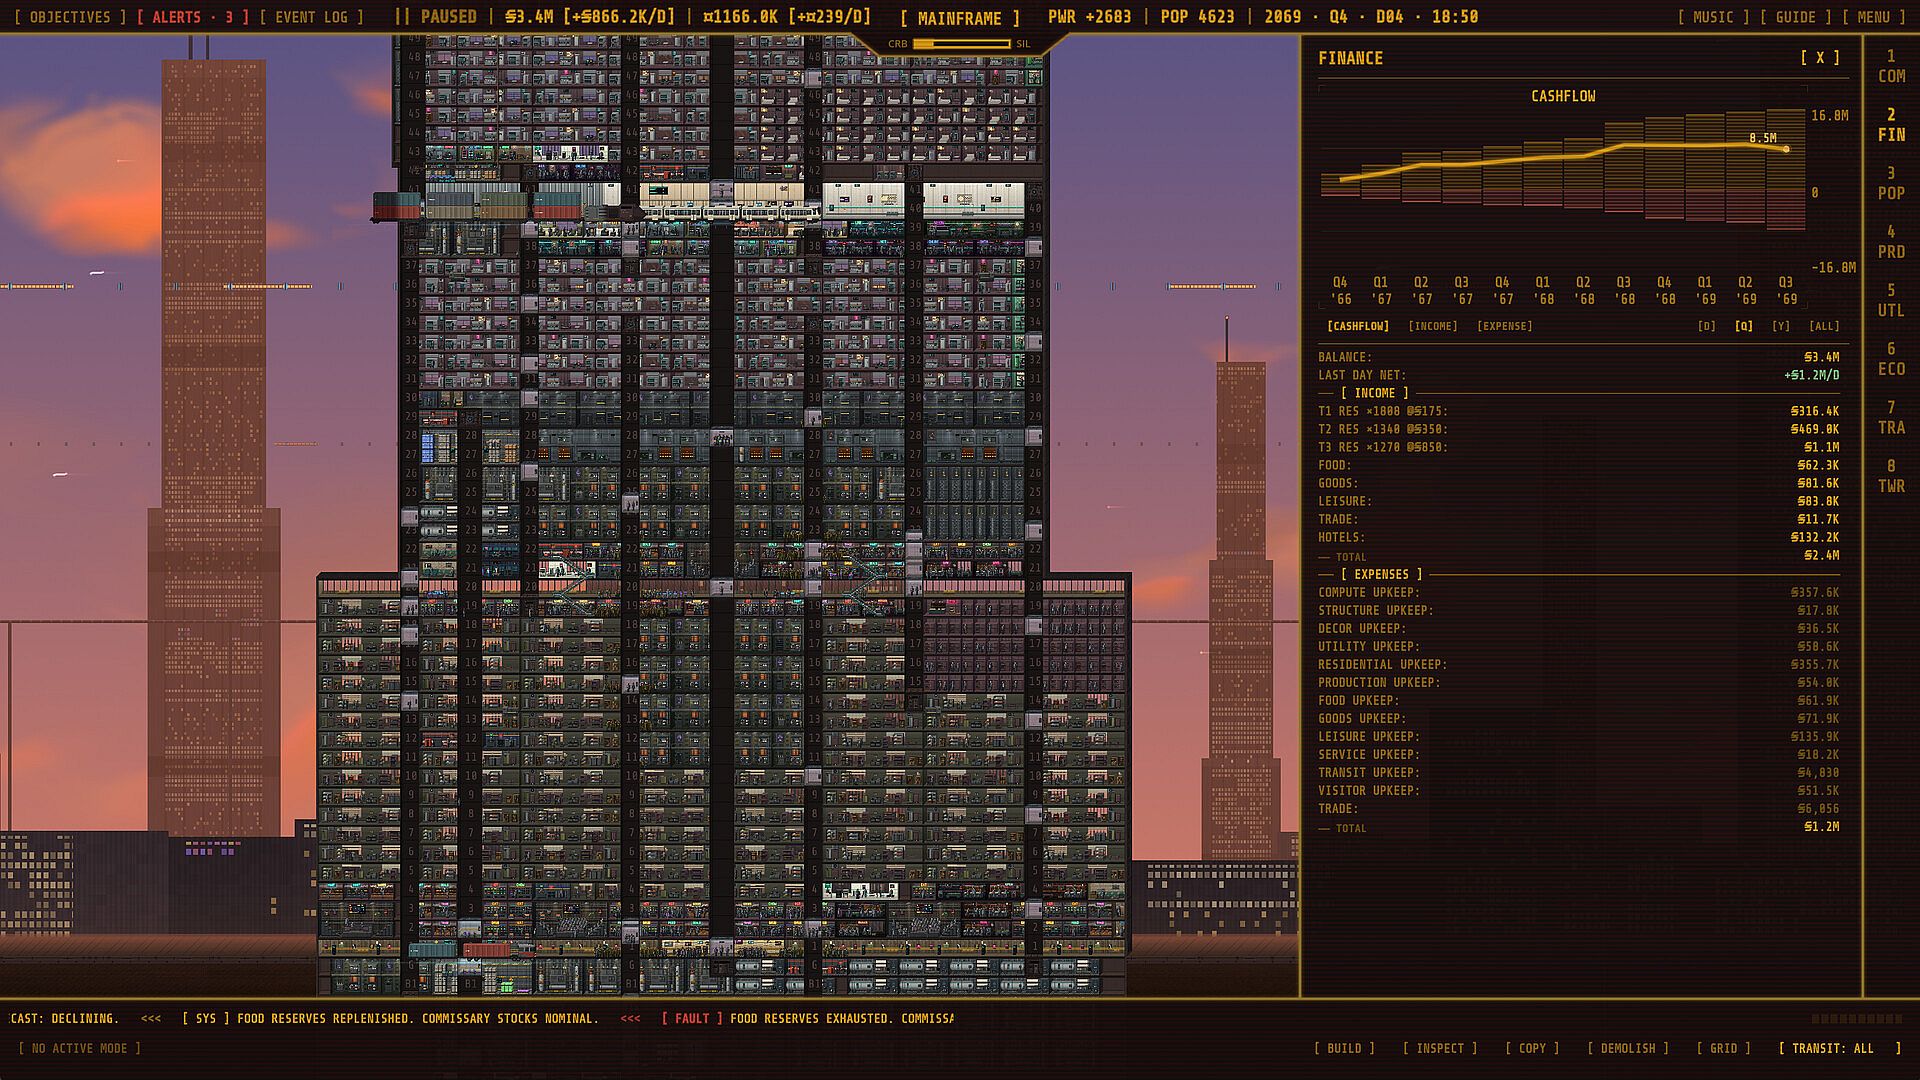Click the No Active Mode status
The image size is (1920, 1080).
tap(80, 1048)
